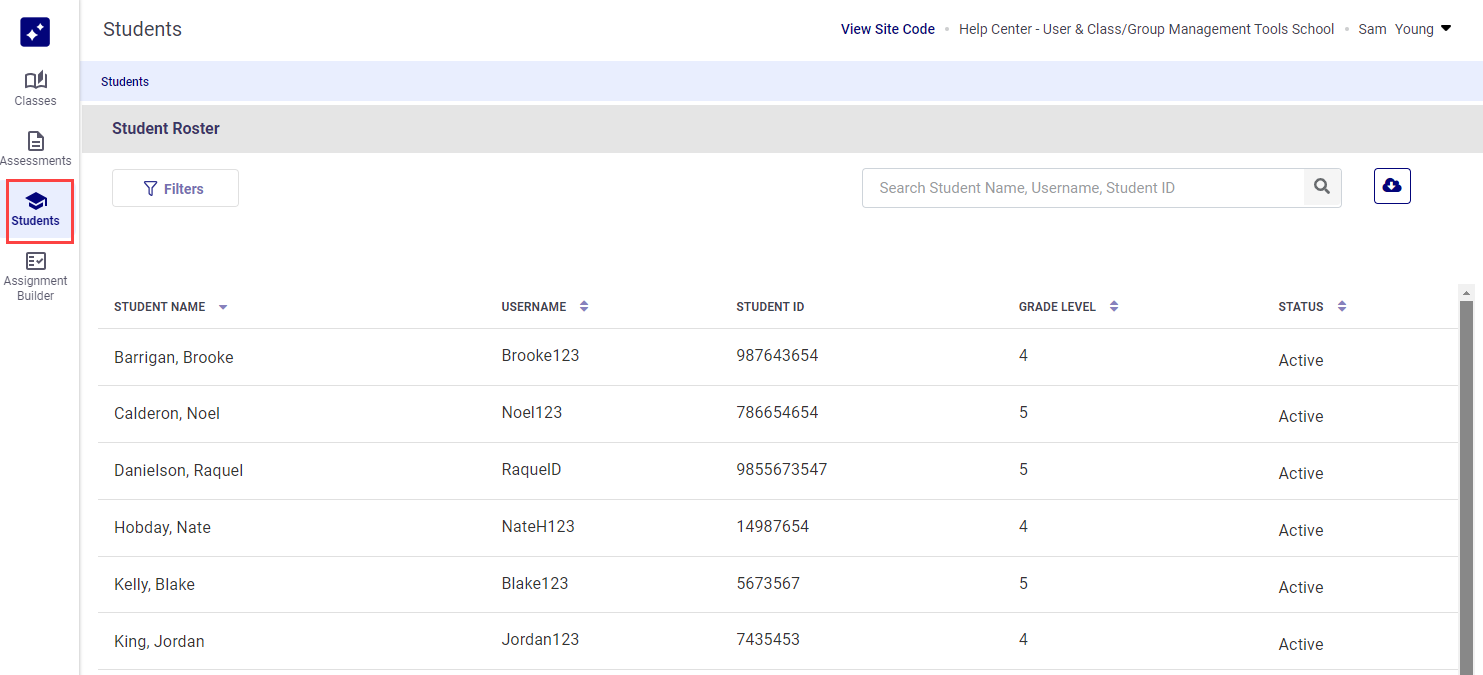Click the scrollbar up arrow
This screenshot has height=675, width=1483.
tap(1467, 292)
